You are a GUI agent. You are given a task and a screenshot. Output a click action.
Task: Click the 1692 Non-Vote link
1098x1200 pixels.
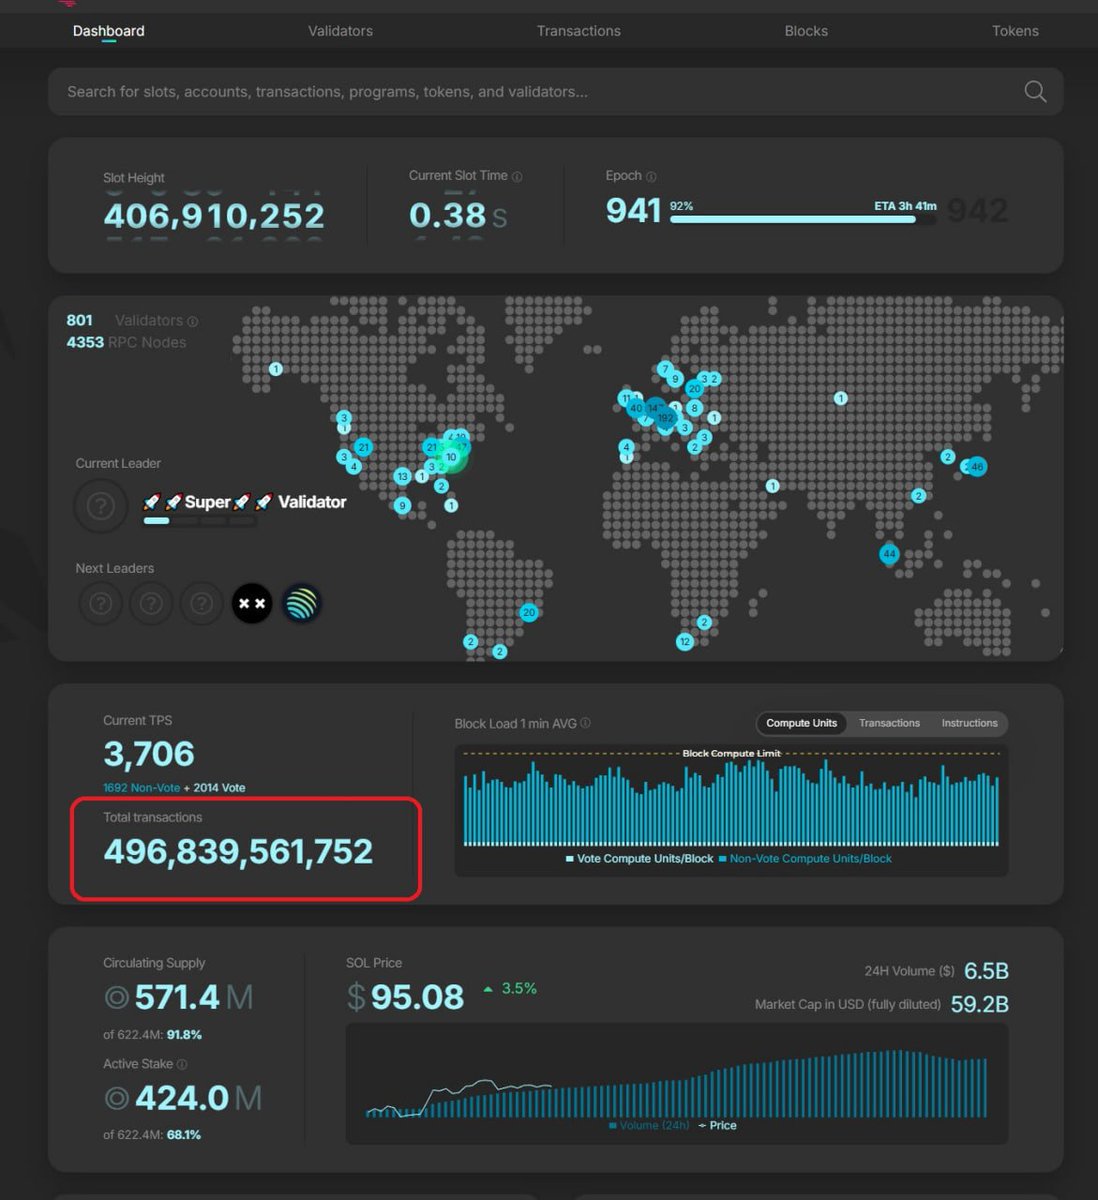tap(141, 788)
